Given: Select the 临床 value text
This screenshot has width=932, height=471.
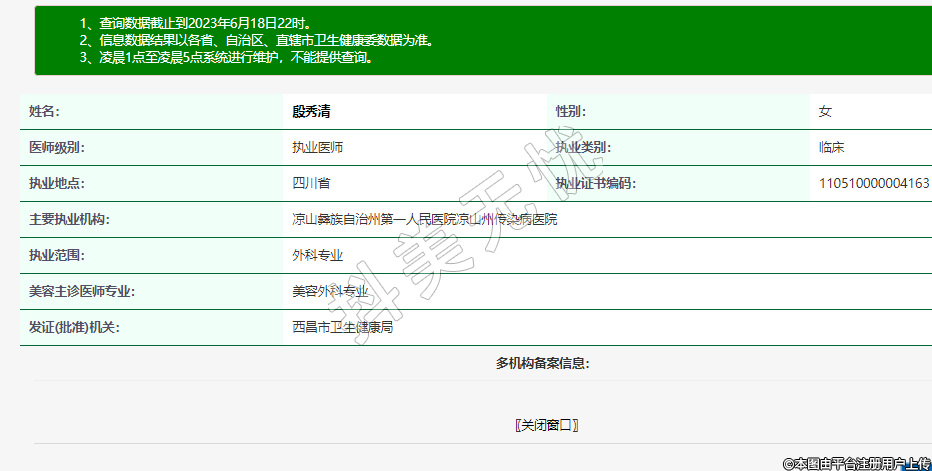Looking at the screenshot, I should click(832, 147).
